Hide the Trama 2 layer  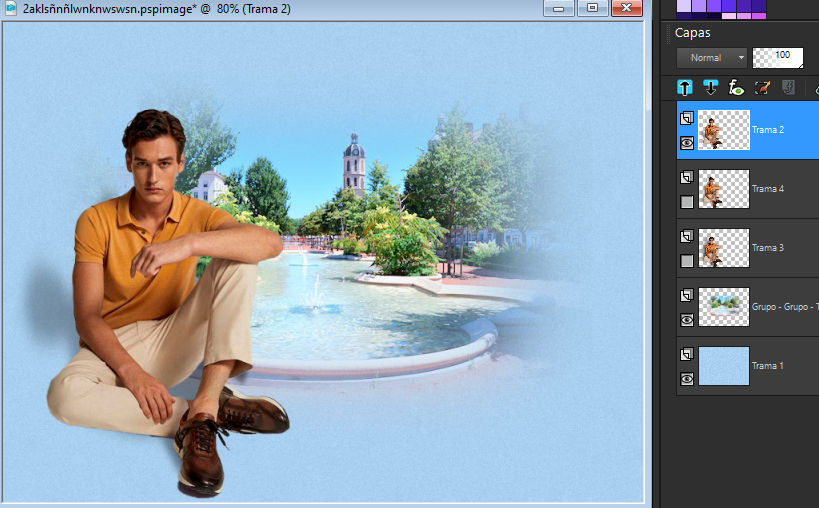coord(687,143)
